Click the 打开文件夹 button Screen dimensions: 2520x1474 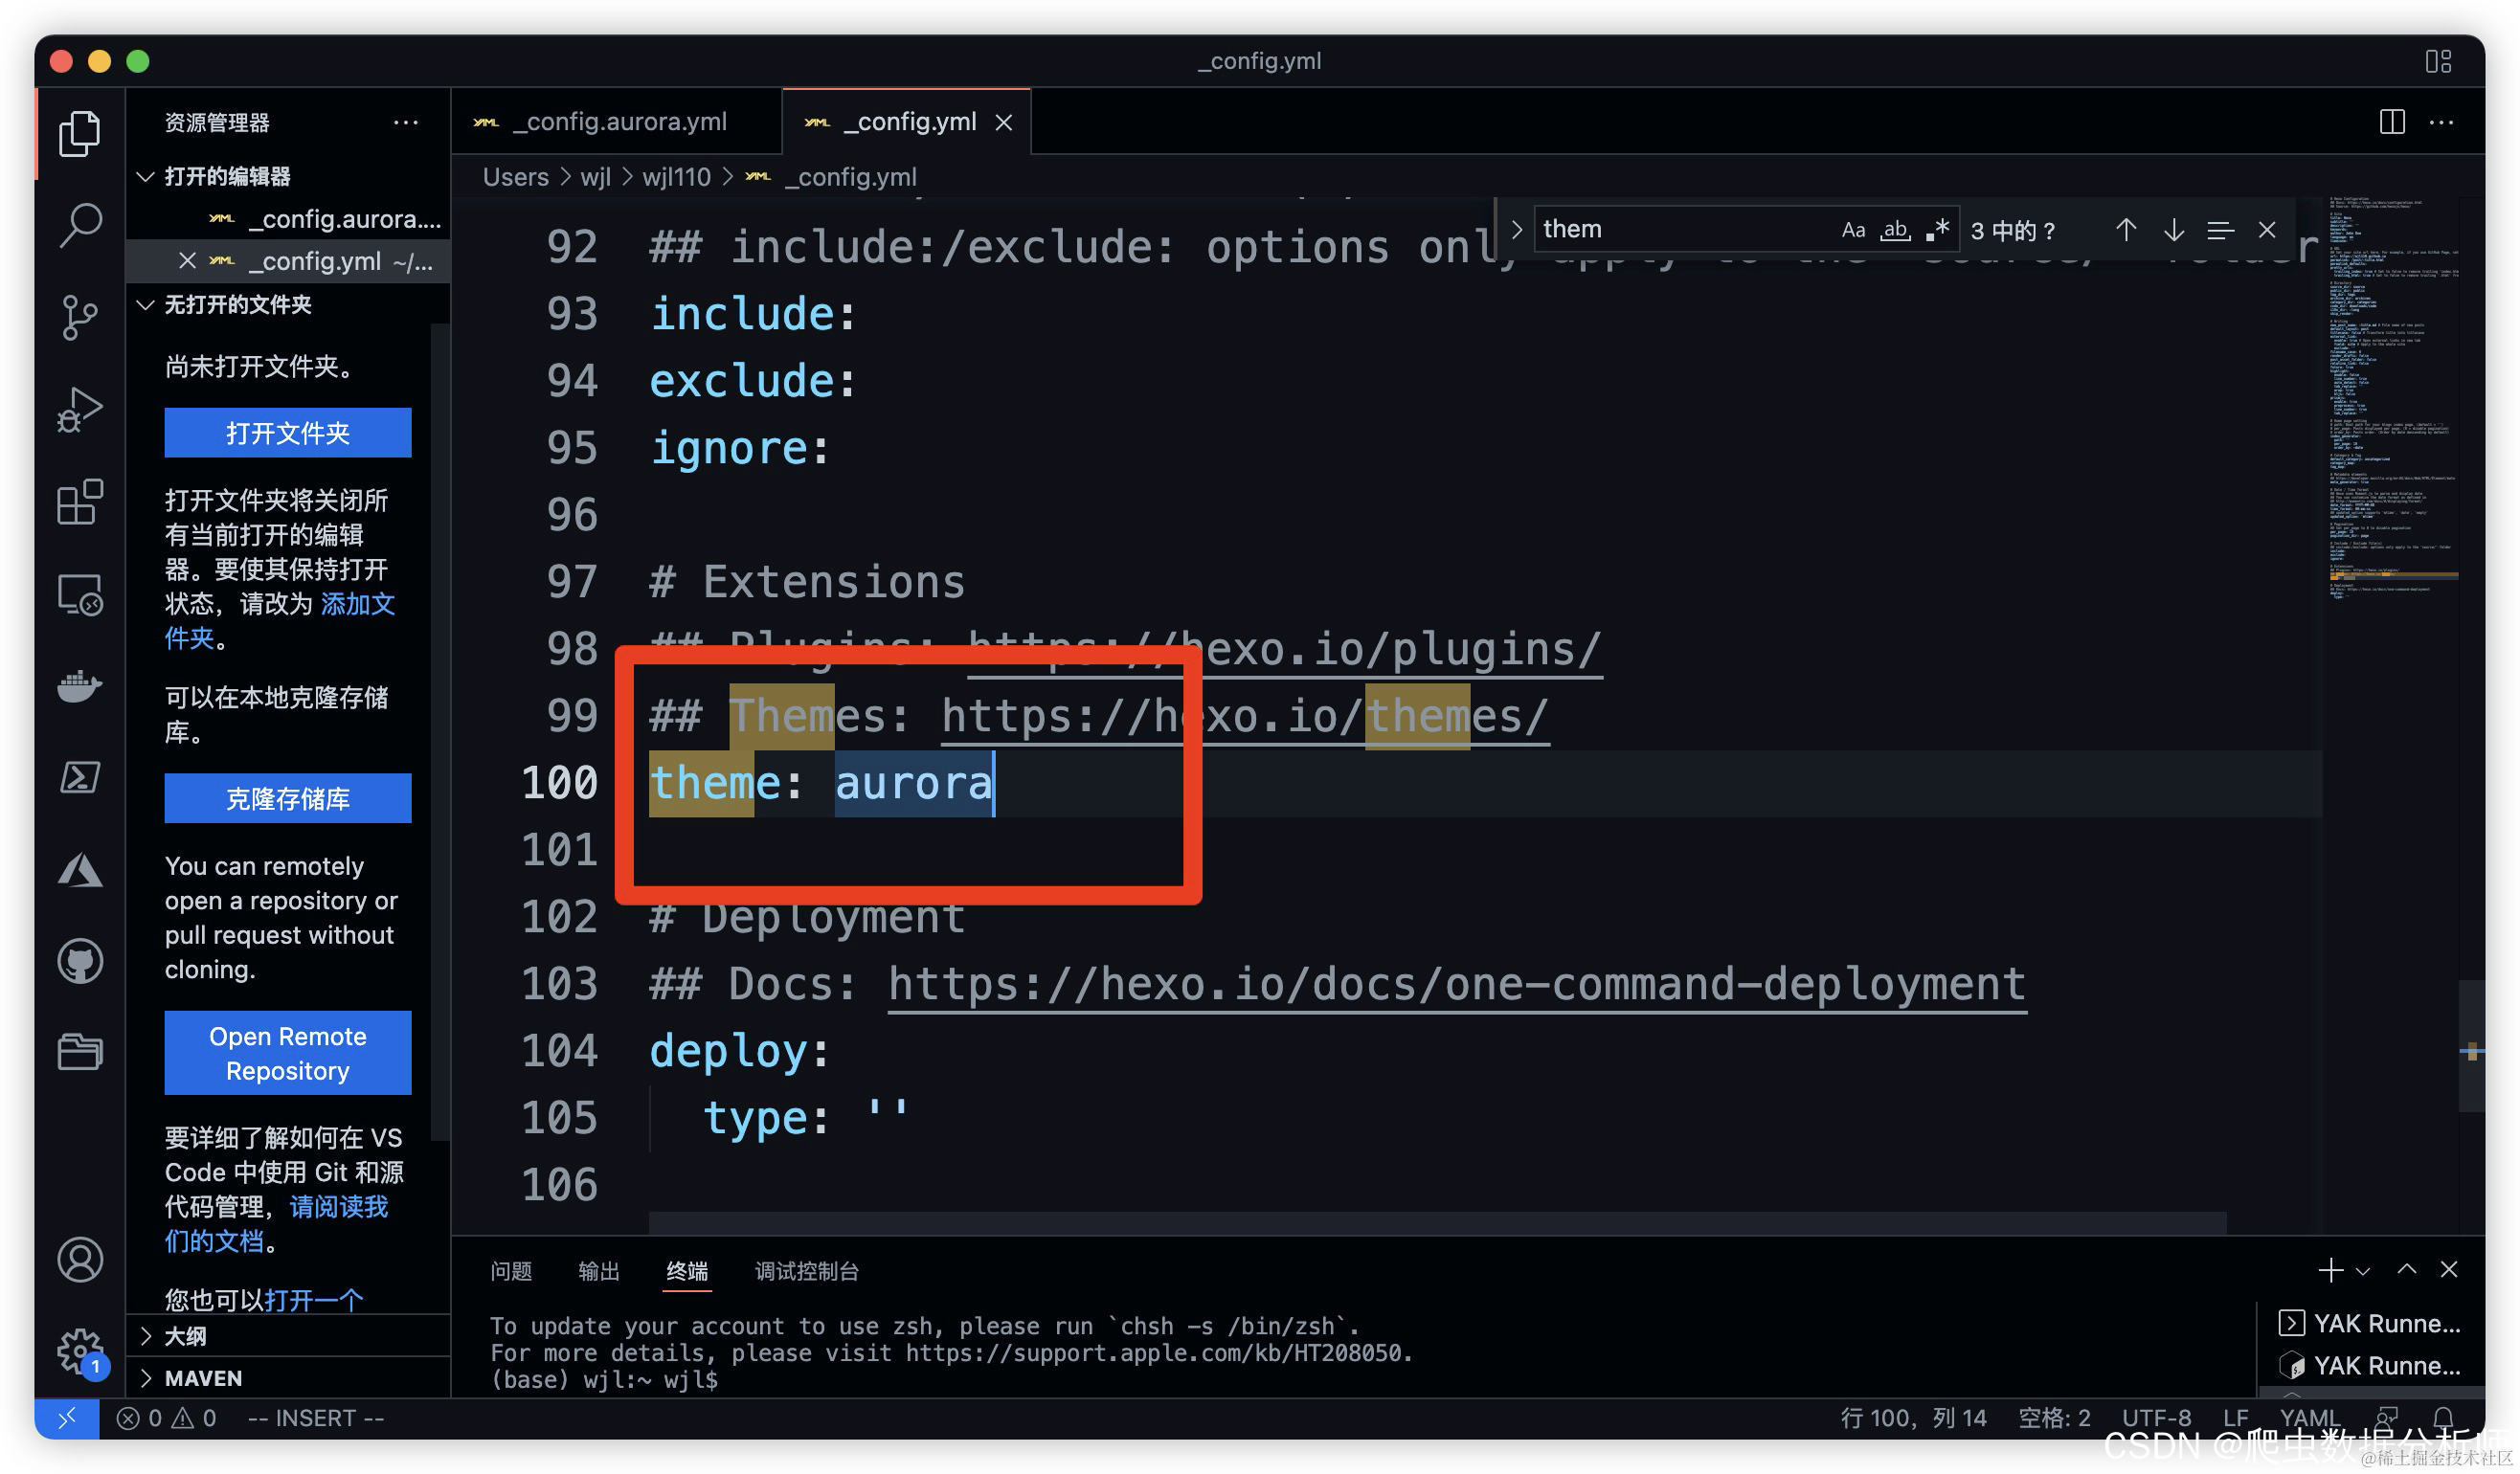[288, 433]
